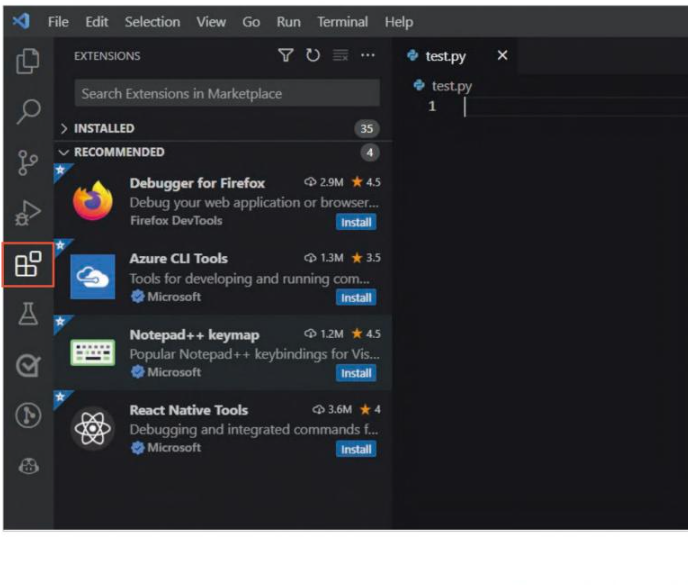Open Notepad++ keymap extension title
The width and height of the screenshot is (688, 585).
click(x=194, y=335)
